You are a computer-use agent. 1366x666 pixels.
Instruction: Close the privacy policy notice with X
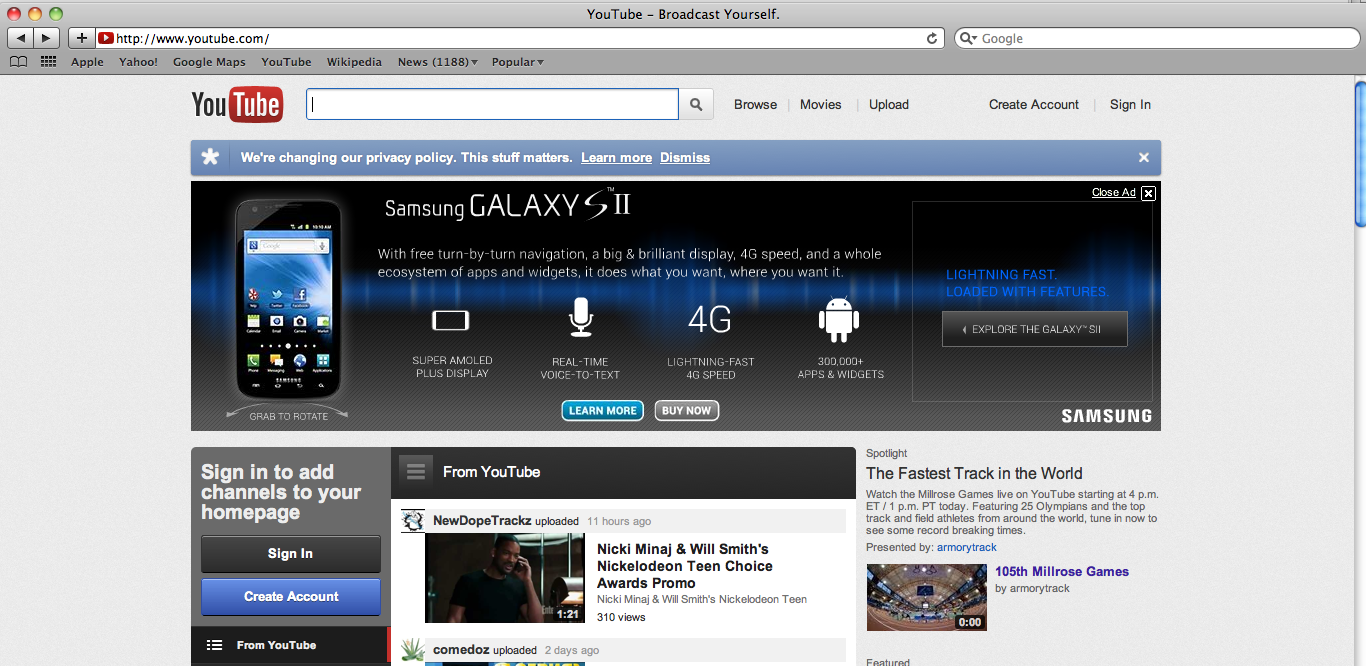1144,157
